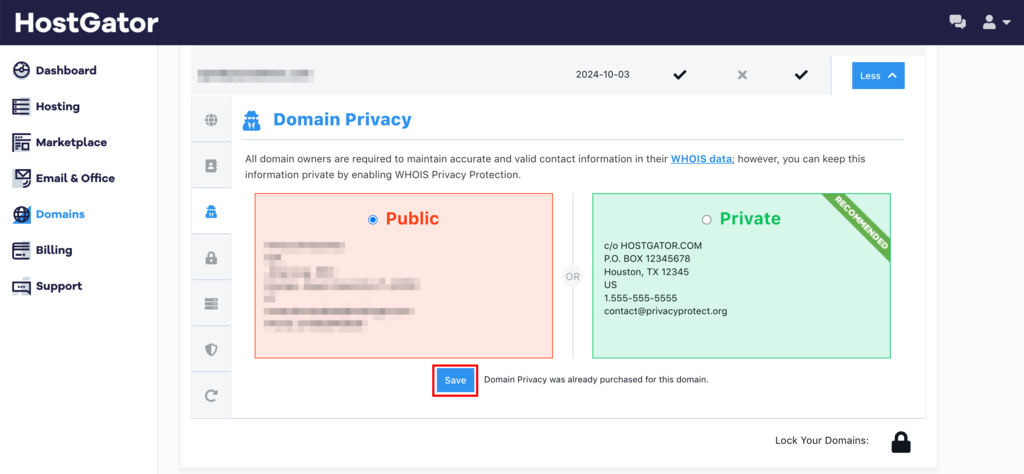Viewport: 1024px width, 474px height.
Task: Open the Hosting section
Action: pyautogui.click(x=57, y=106)
